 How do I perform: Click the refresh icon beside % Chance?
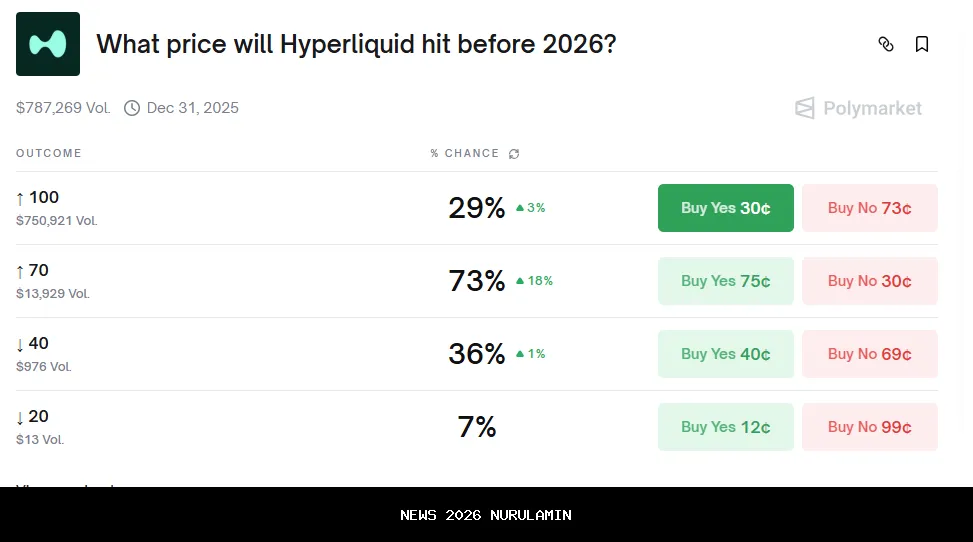point(514,154)
